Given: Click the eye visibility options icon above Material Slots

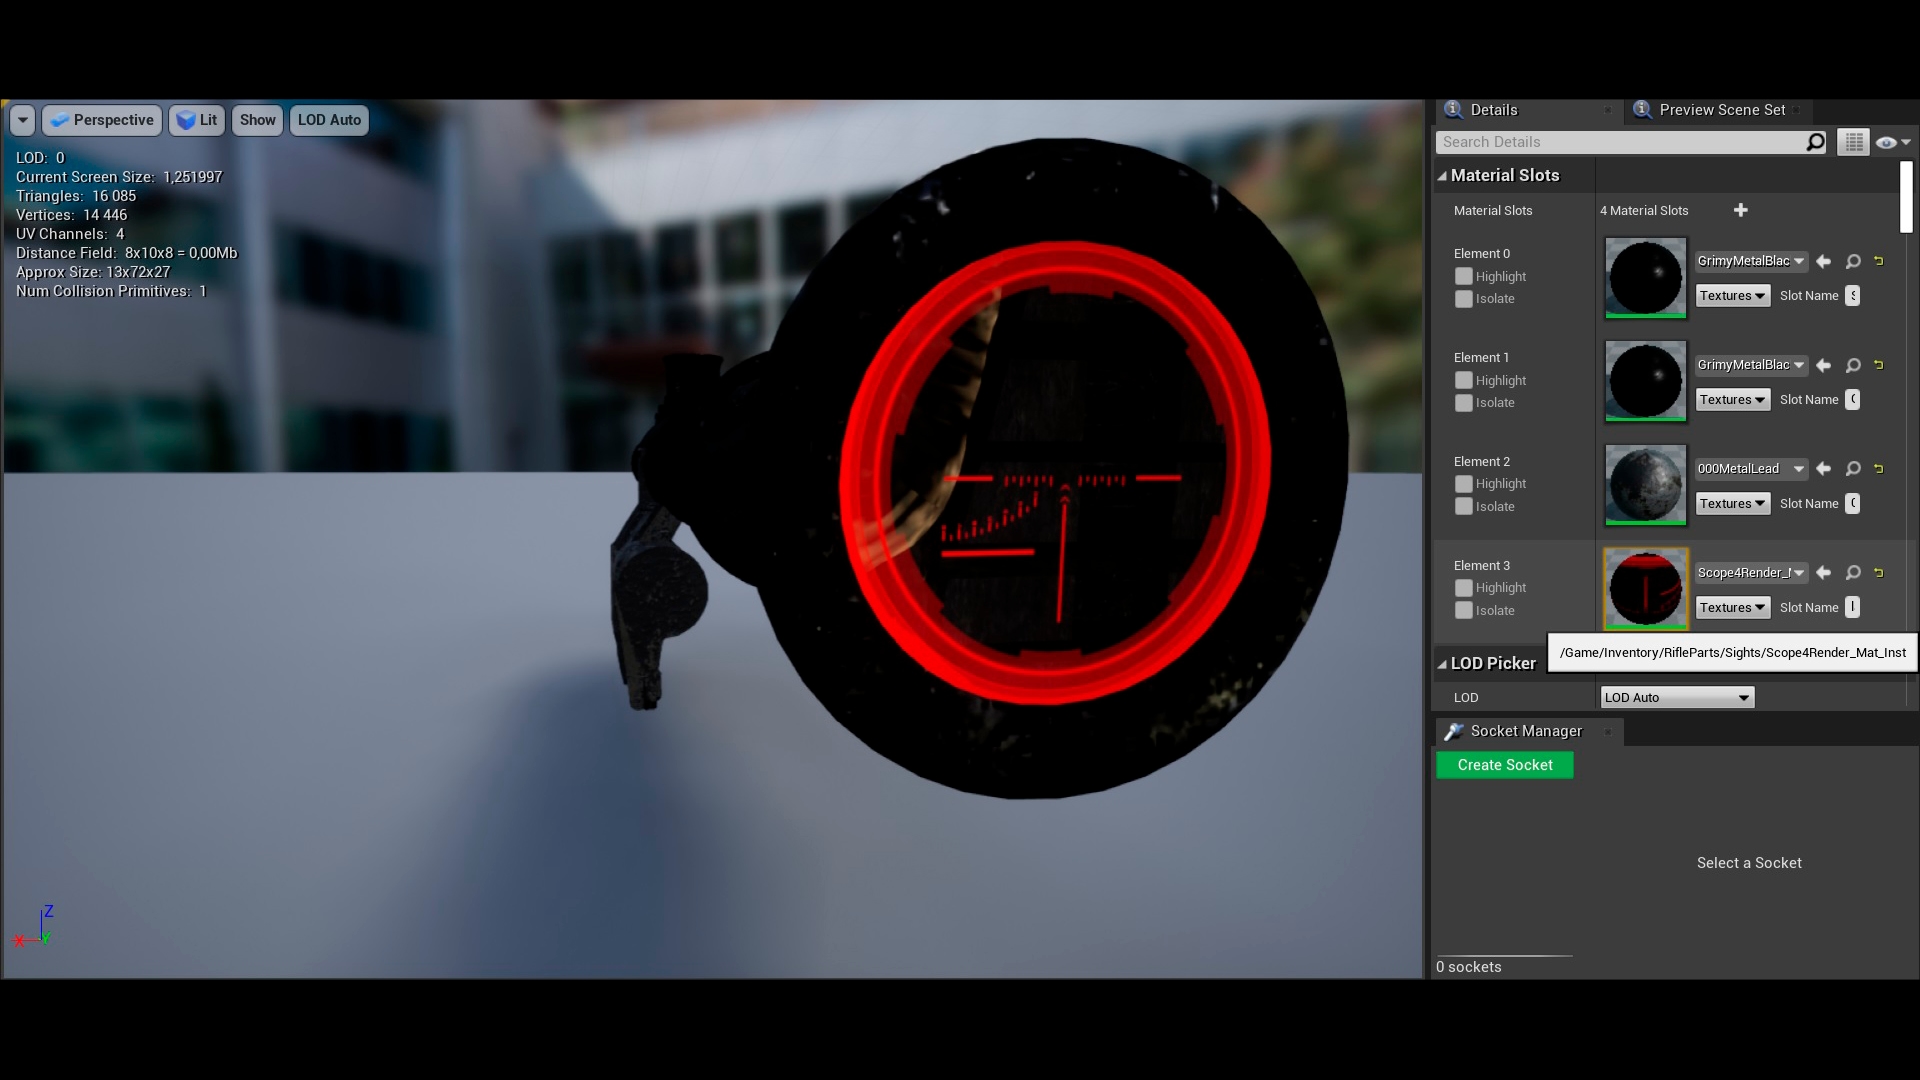Looking at the screenshot, I should pyautogui.click(x=1888, y=141).
